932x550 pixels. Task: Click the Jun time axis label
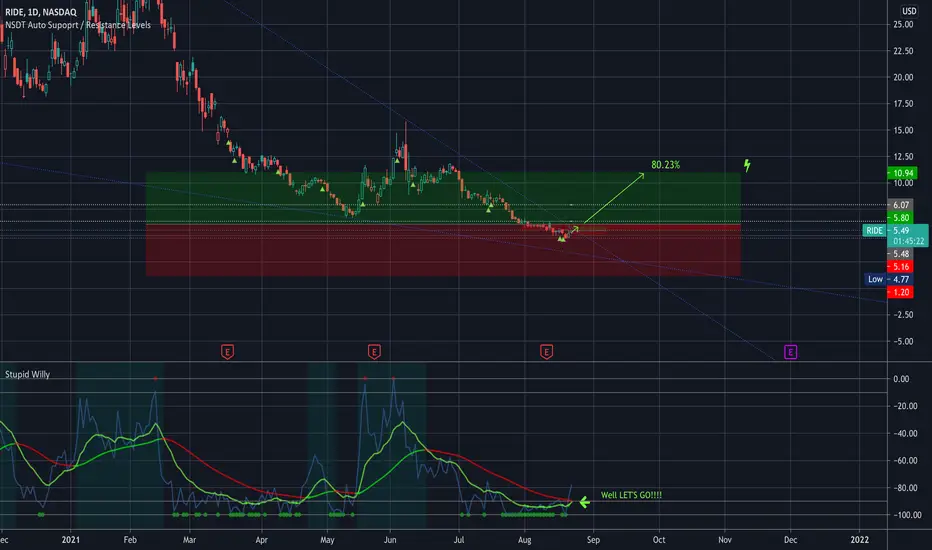[390, 540]
